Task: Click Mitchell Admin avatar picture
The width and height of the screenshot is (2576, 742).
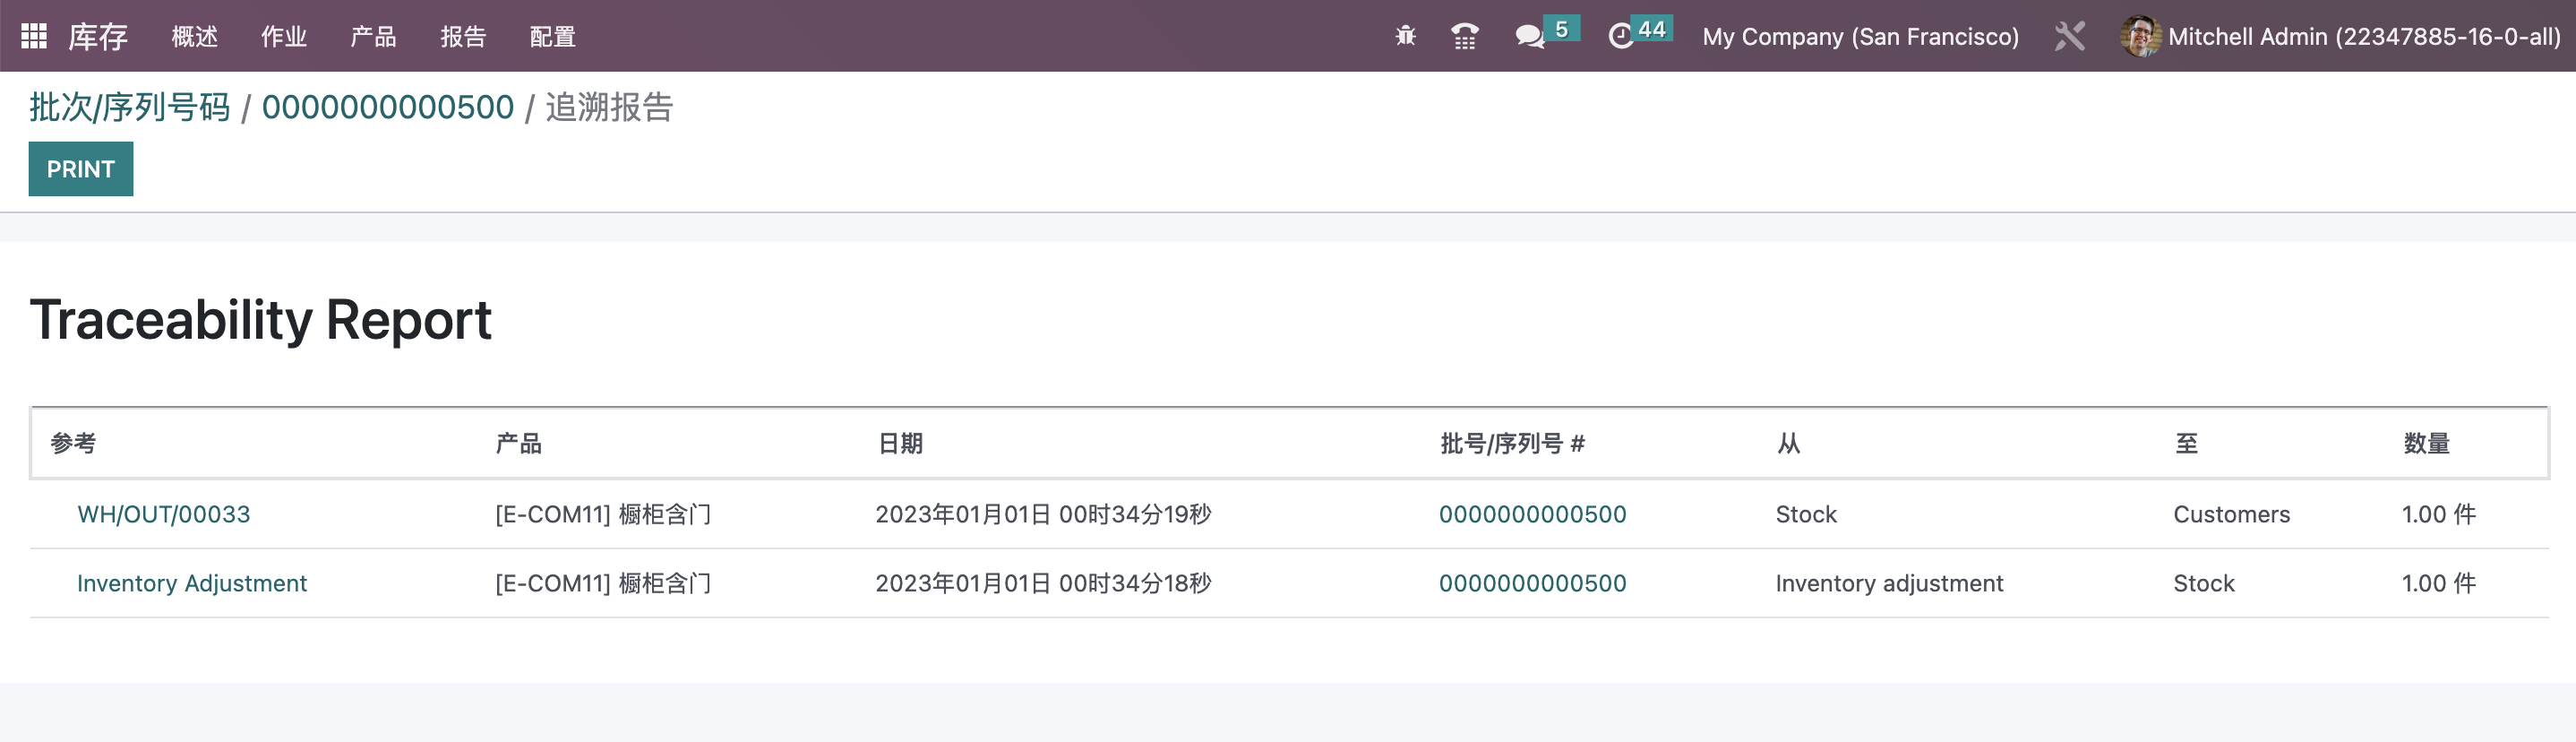Action: (x=2139, y=36)
